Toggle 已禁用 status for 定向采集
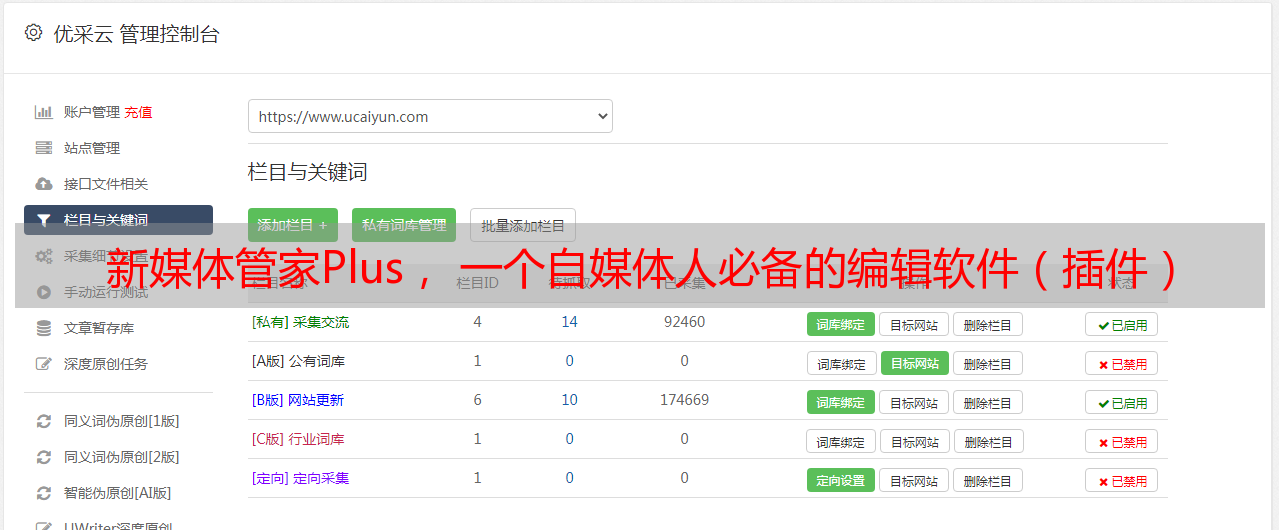This screenshot has height=530, width=1279. (1122, 480)
